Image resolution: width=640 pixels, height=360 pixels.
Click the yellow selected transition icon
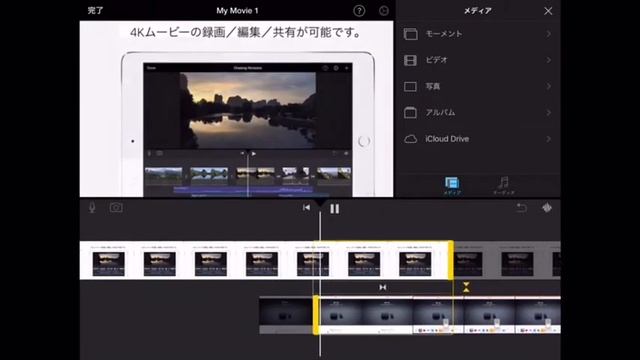click(466, 287)
